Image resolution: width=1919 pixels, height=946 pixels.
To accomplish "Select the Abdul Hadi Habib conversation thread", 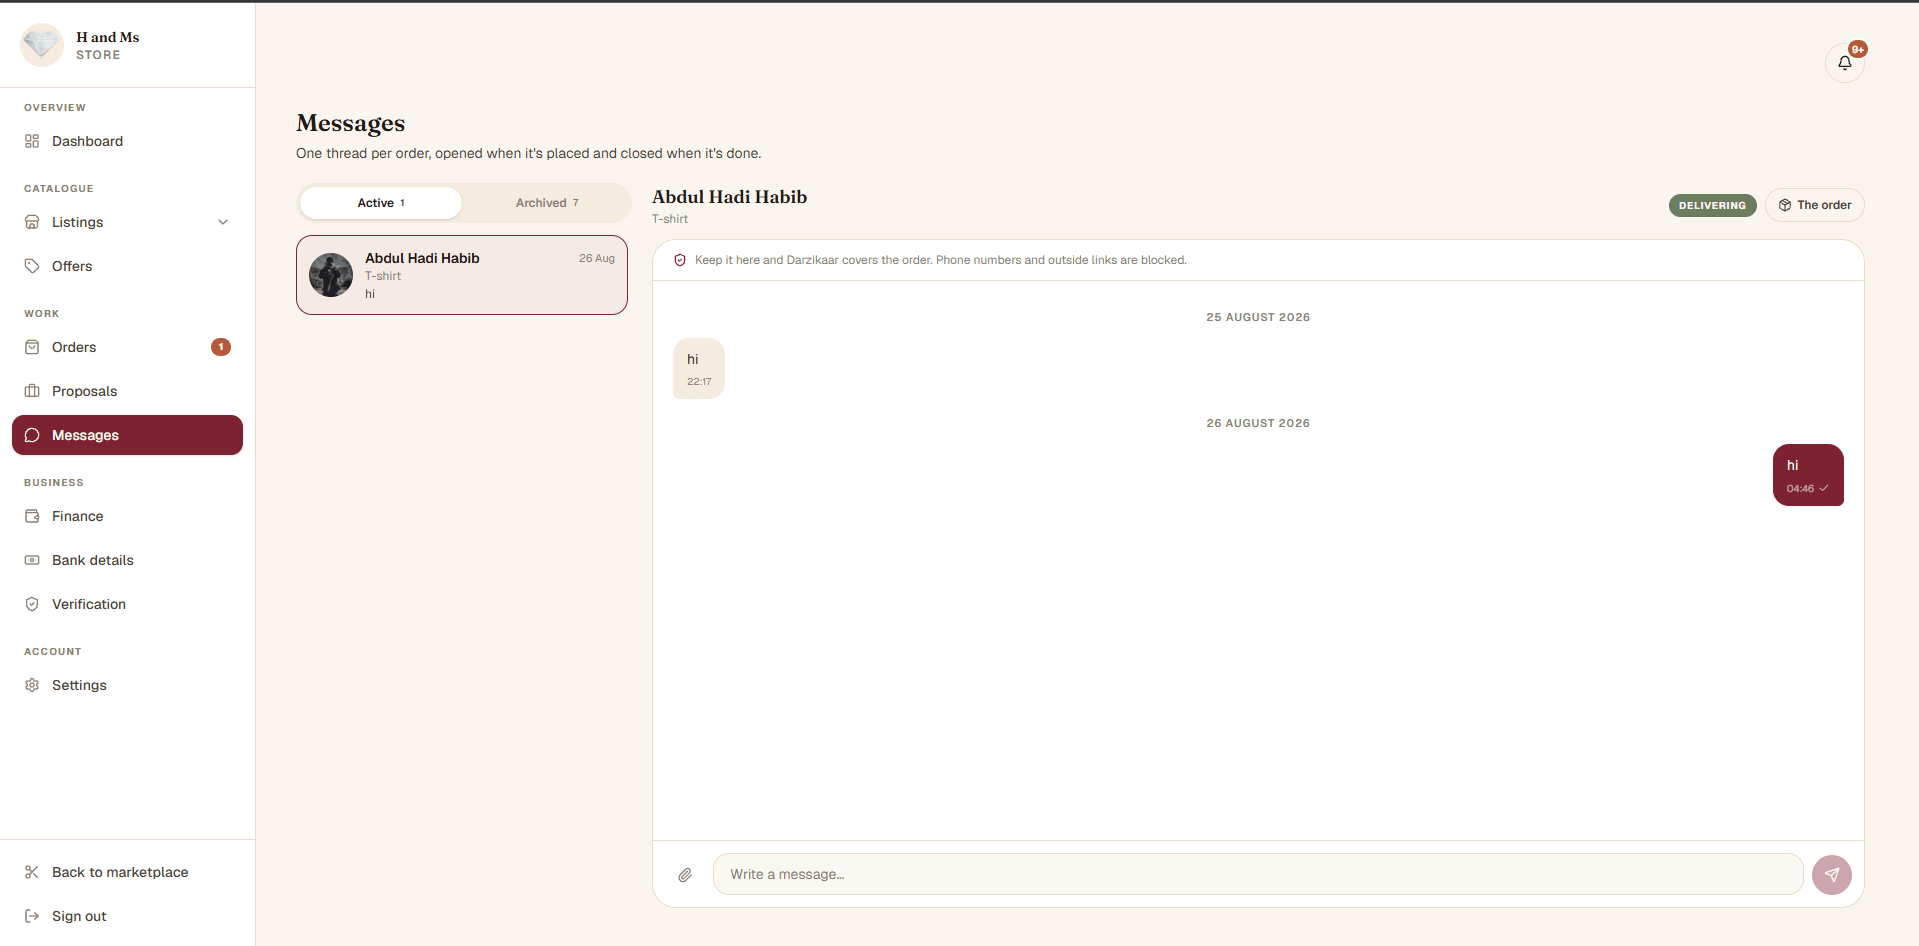I will click(462, 275).
